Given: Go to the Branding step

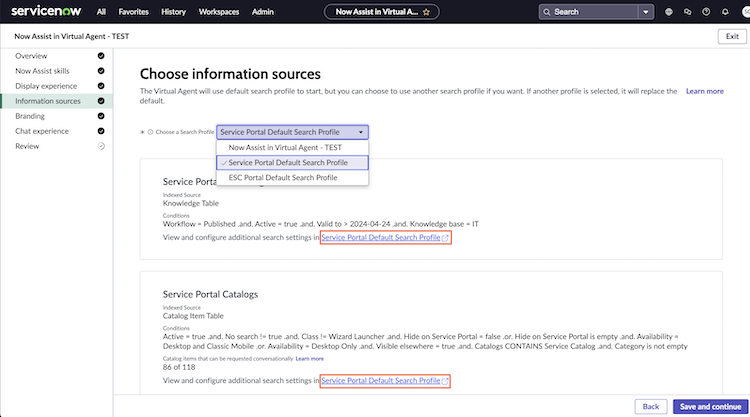Looking at the screenshot, I should tap(30, 116).
